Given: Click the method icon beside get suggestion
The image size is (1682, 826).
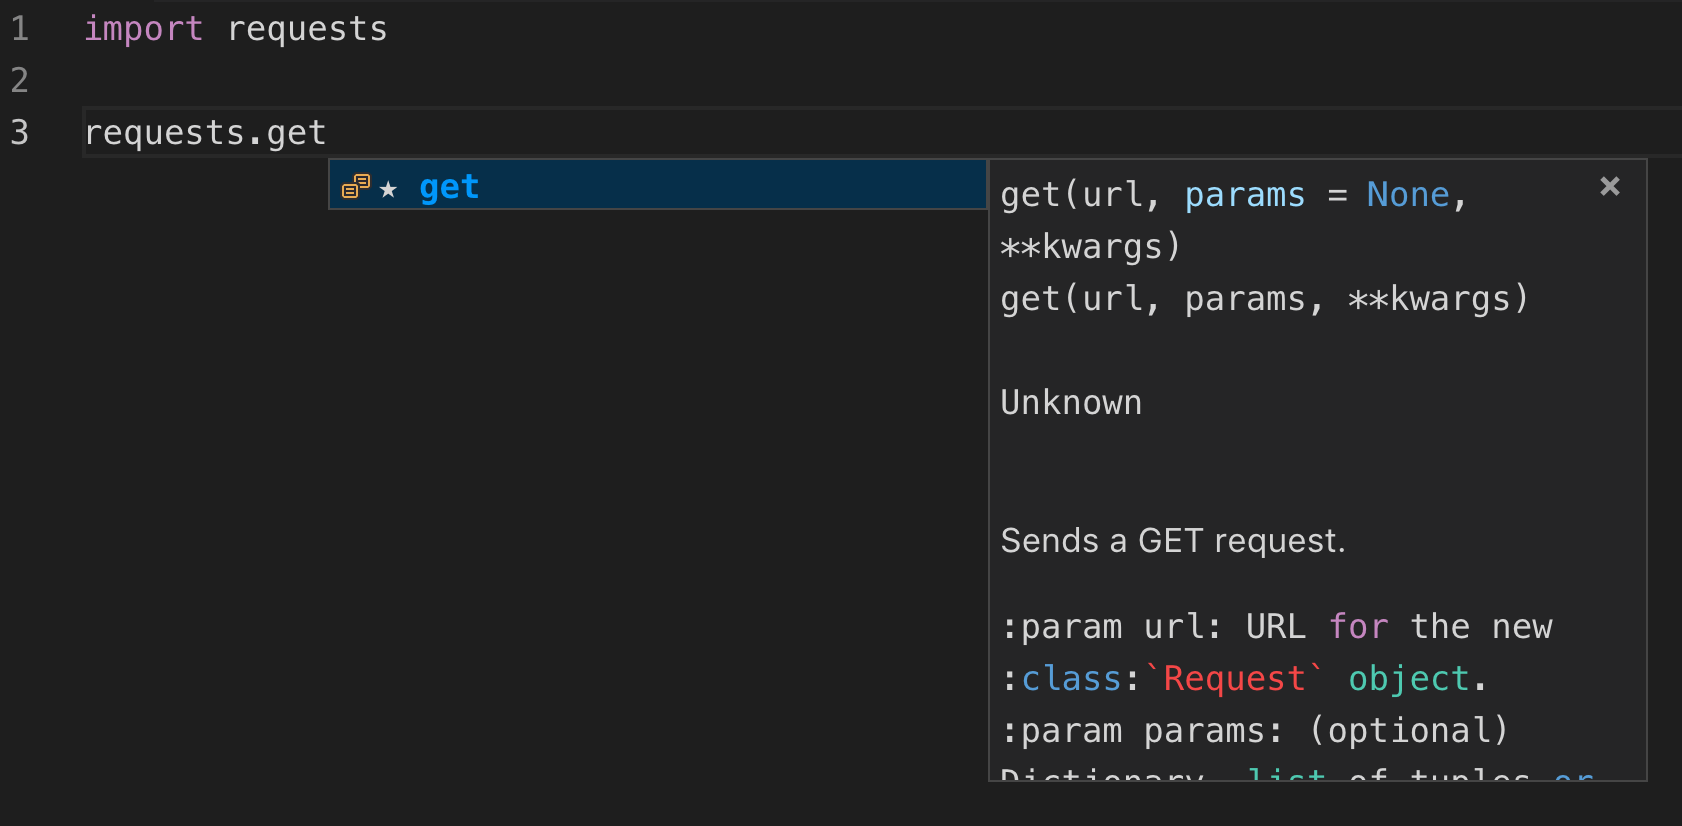Looking at the screenshot, I should 355,187.
